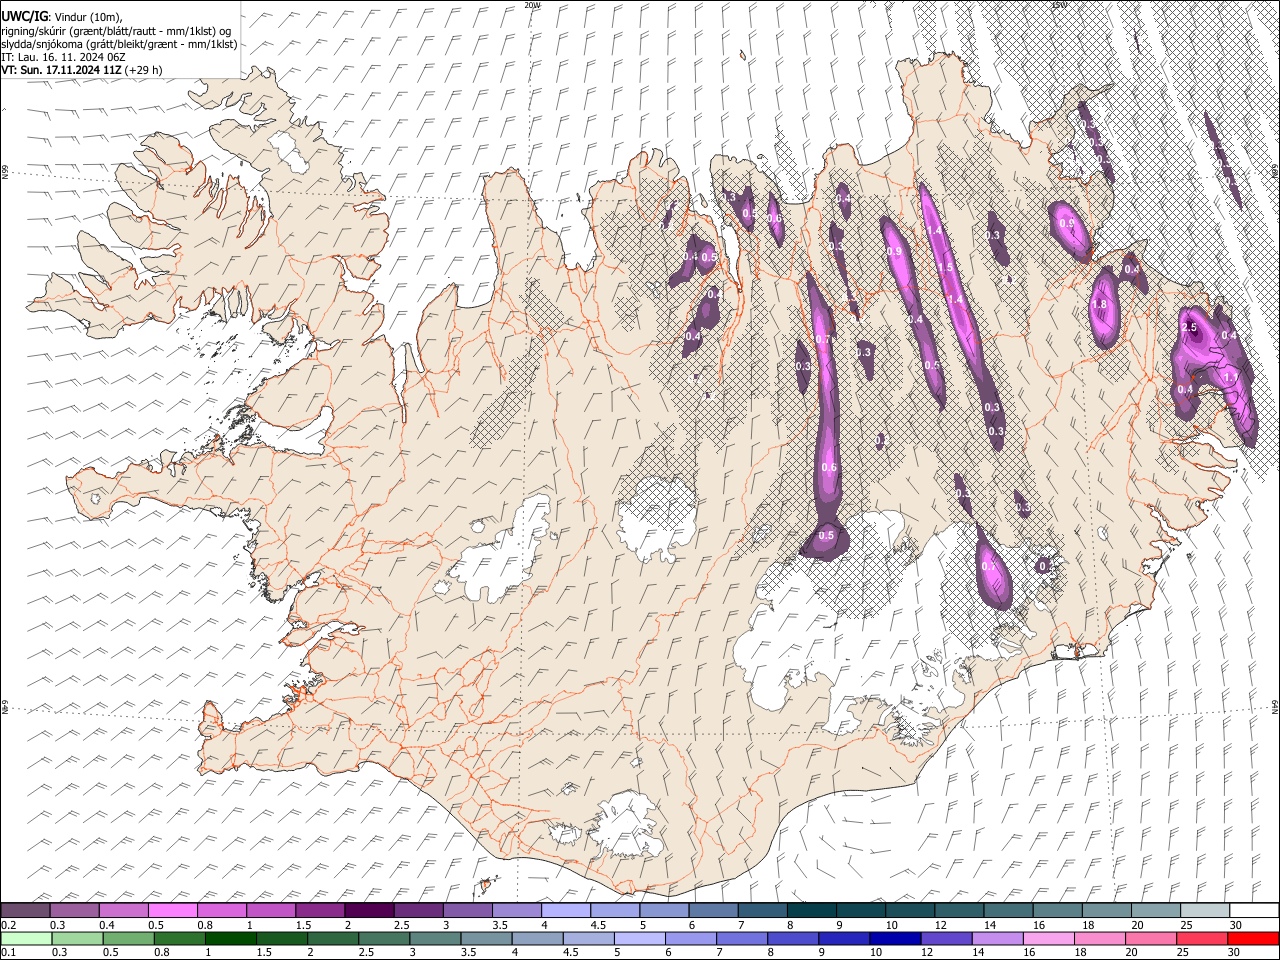Screen dimensions: 1280x960
Task: Click '30' in the green-red rain legend row
Action: pyautogui.click(x=1236, y=952)
